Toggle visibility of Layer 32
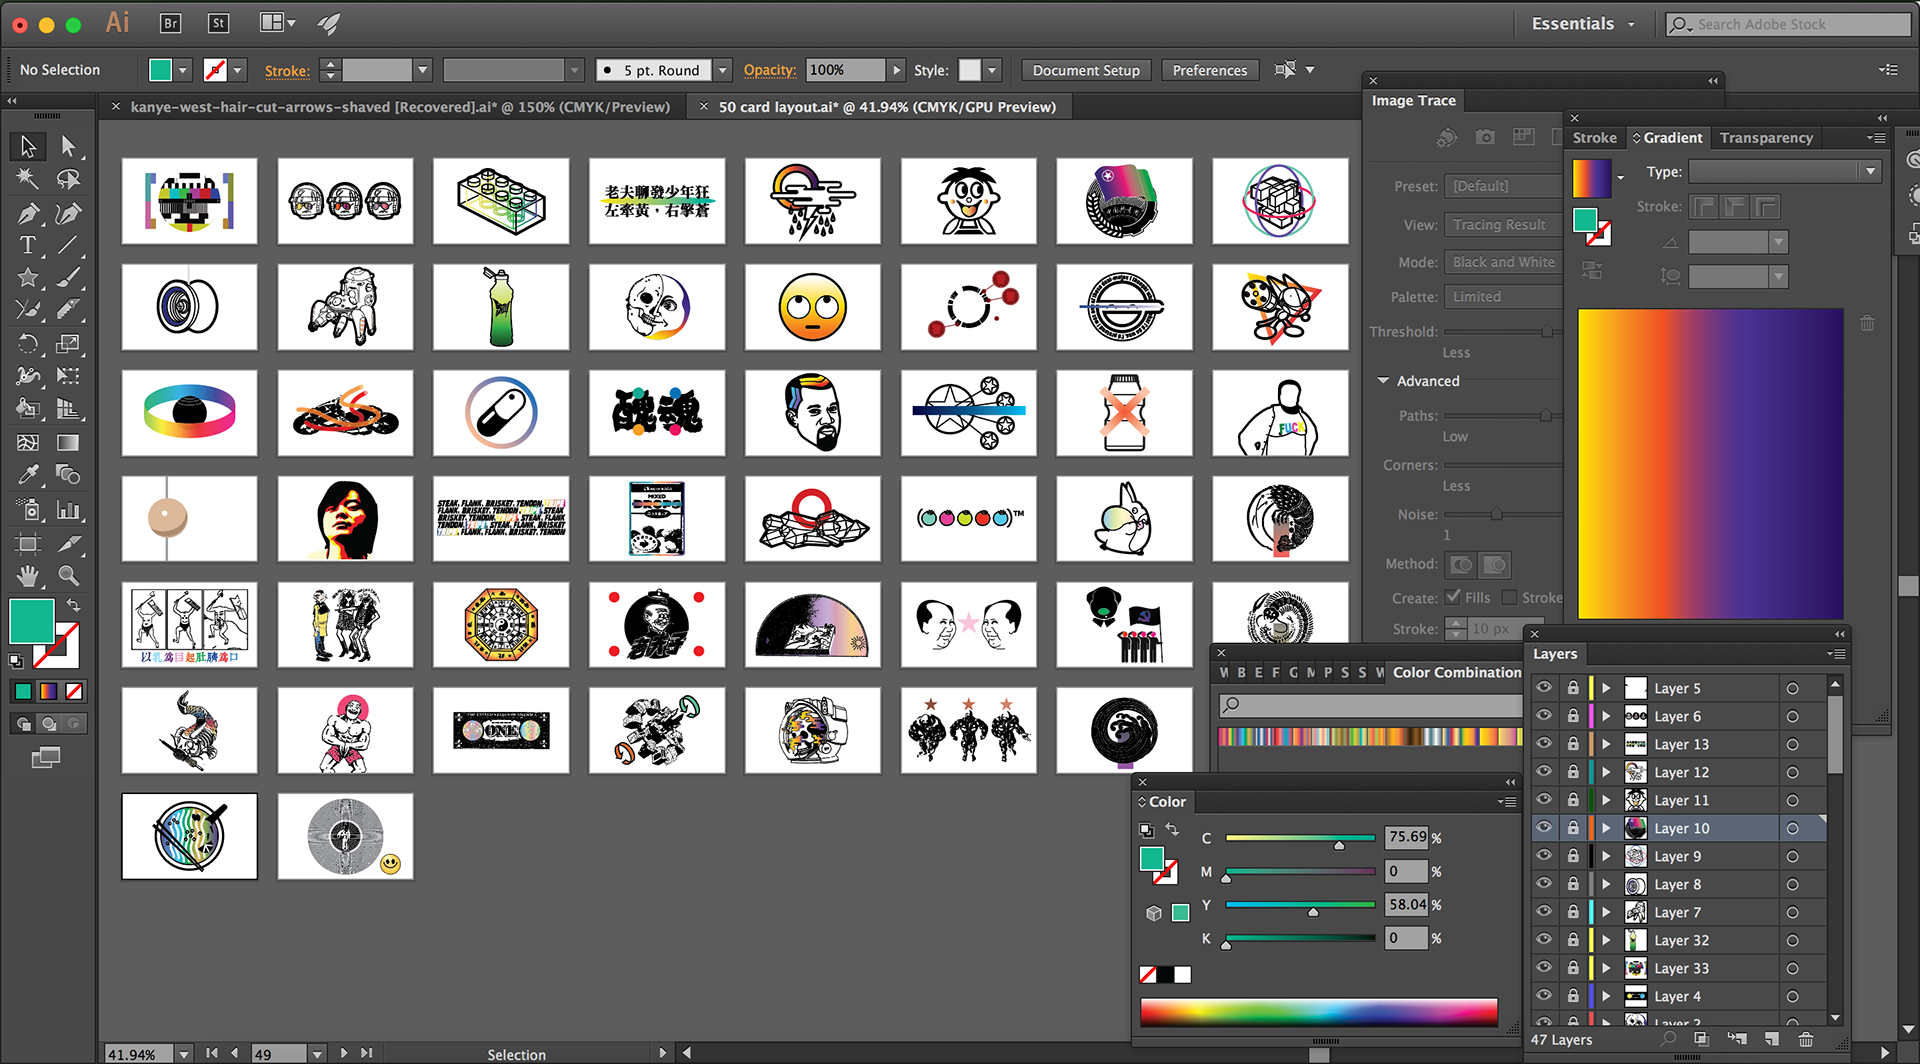Screen dimensions: 1920x1064 1545,940
